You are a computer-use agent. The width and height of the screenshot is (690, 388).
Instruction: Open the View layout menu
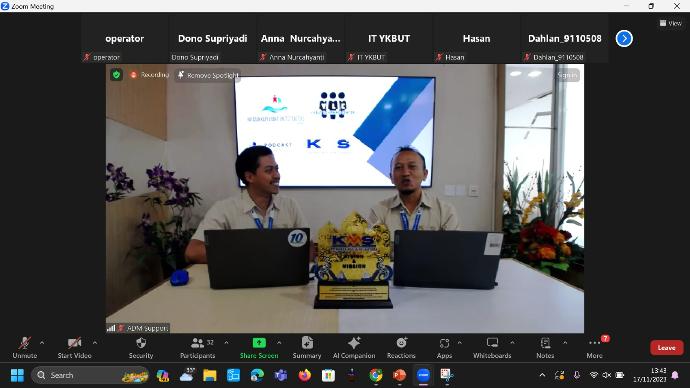point(671,23)
